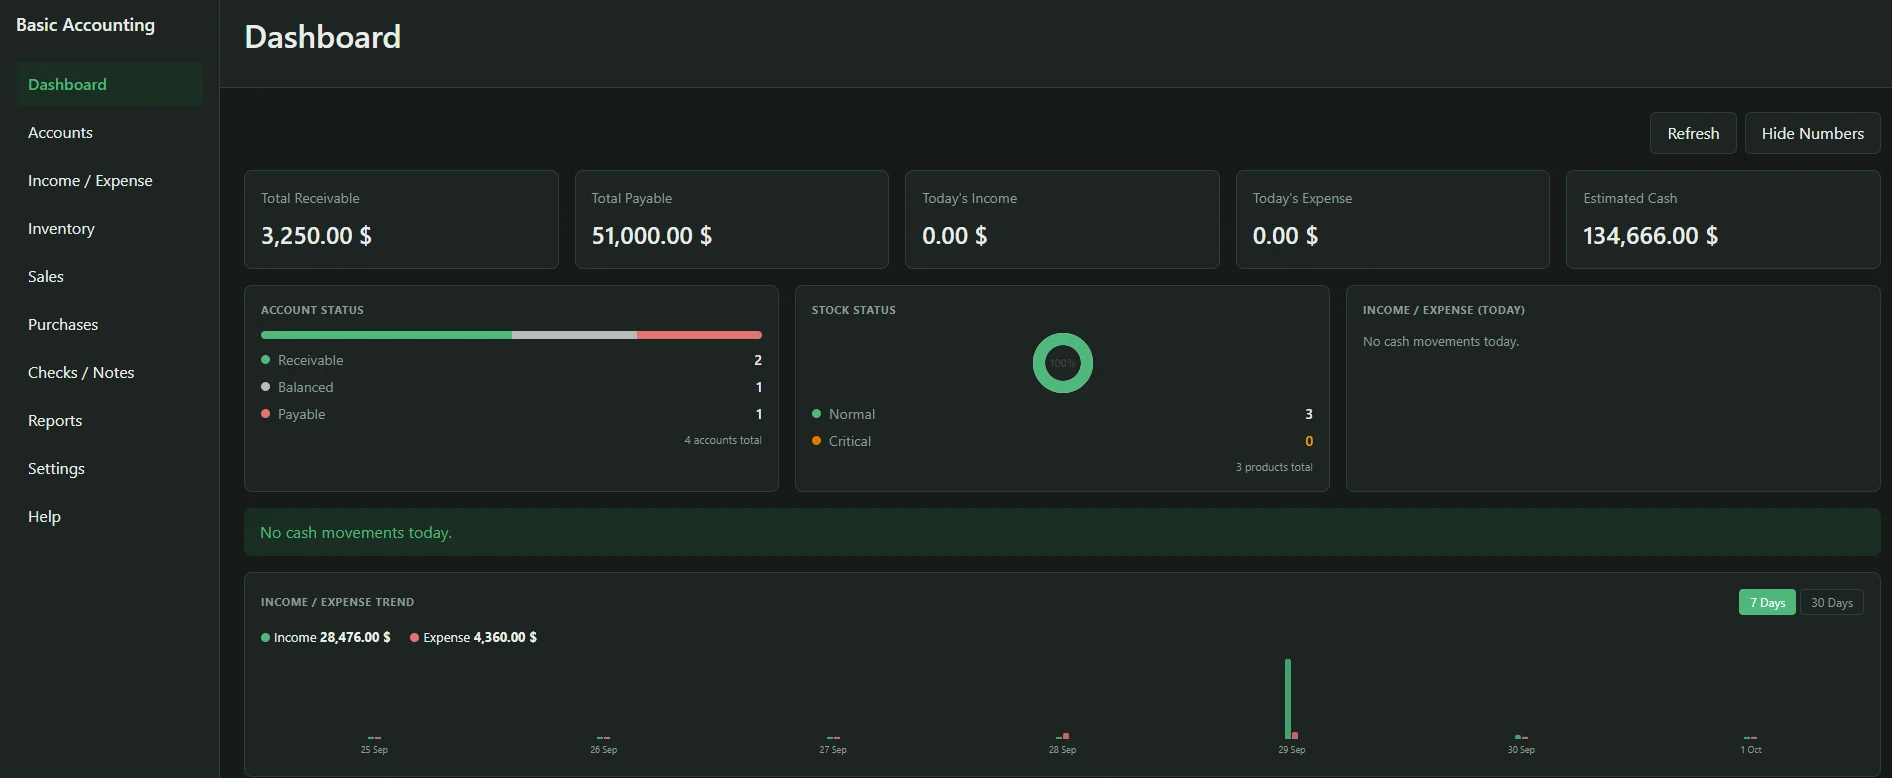
Task: Click the Total Payable amount 51,000.00 $
Action: pos(652,236)
